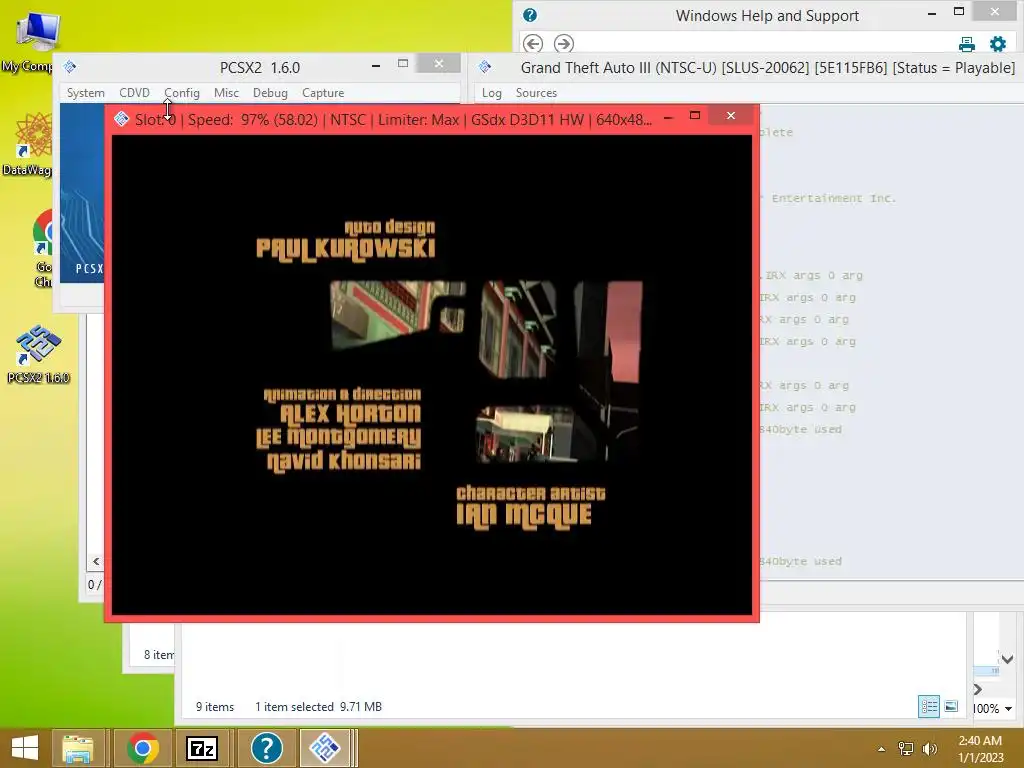Image resolution: width=1024 pixels, height=768 pixels.
Task: Click the Help and Support back arrow
Action: (x=533, y=44)
